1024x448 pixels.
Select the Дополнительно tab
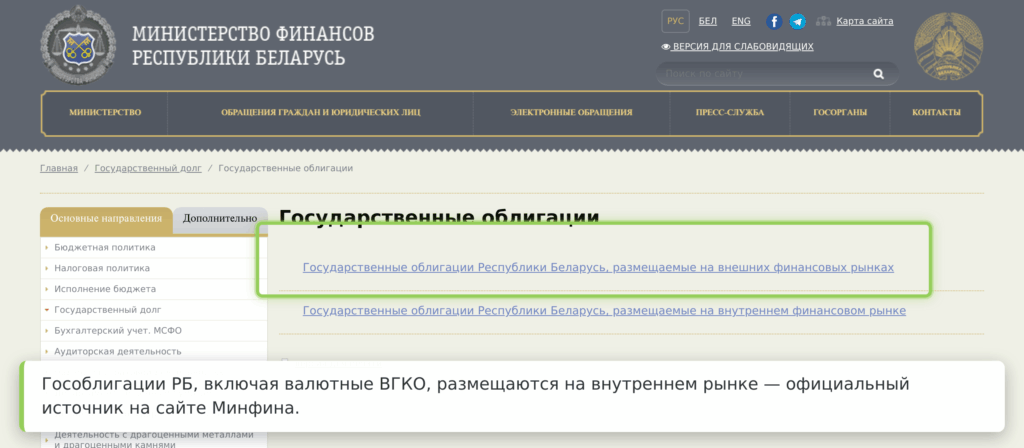[220, 219]
